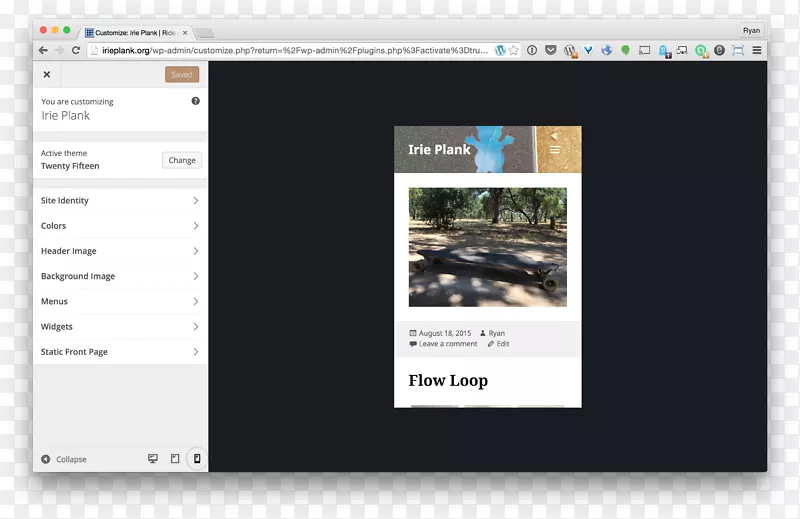Expand the Site Identity section
This screenshot has width=800, height=519.
120,201
